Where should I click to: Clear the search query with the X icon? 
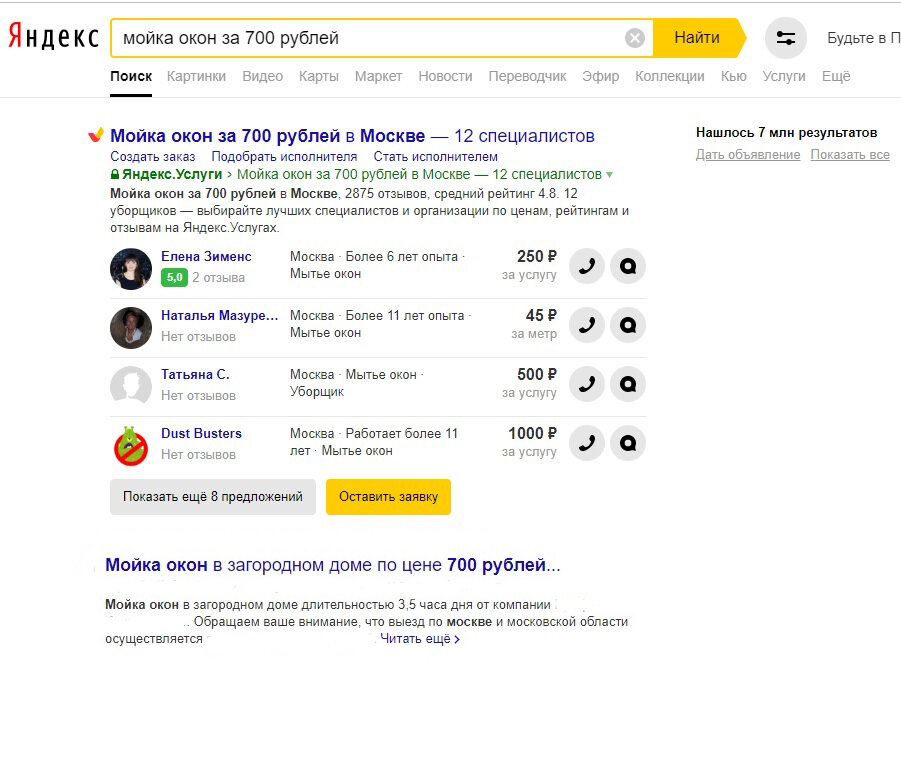pyautogui.click(x=634, y=38)
